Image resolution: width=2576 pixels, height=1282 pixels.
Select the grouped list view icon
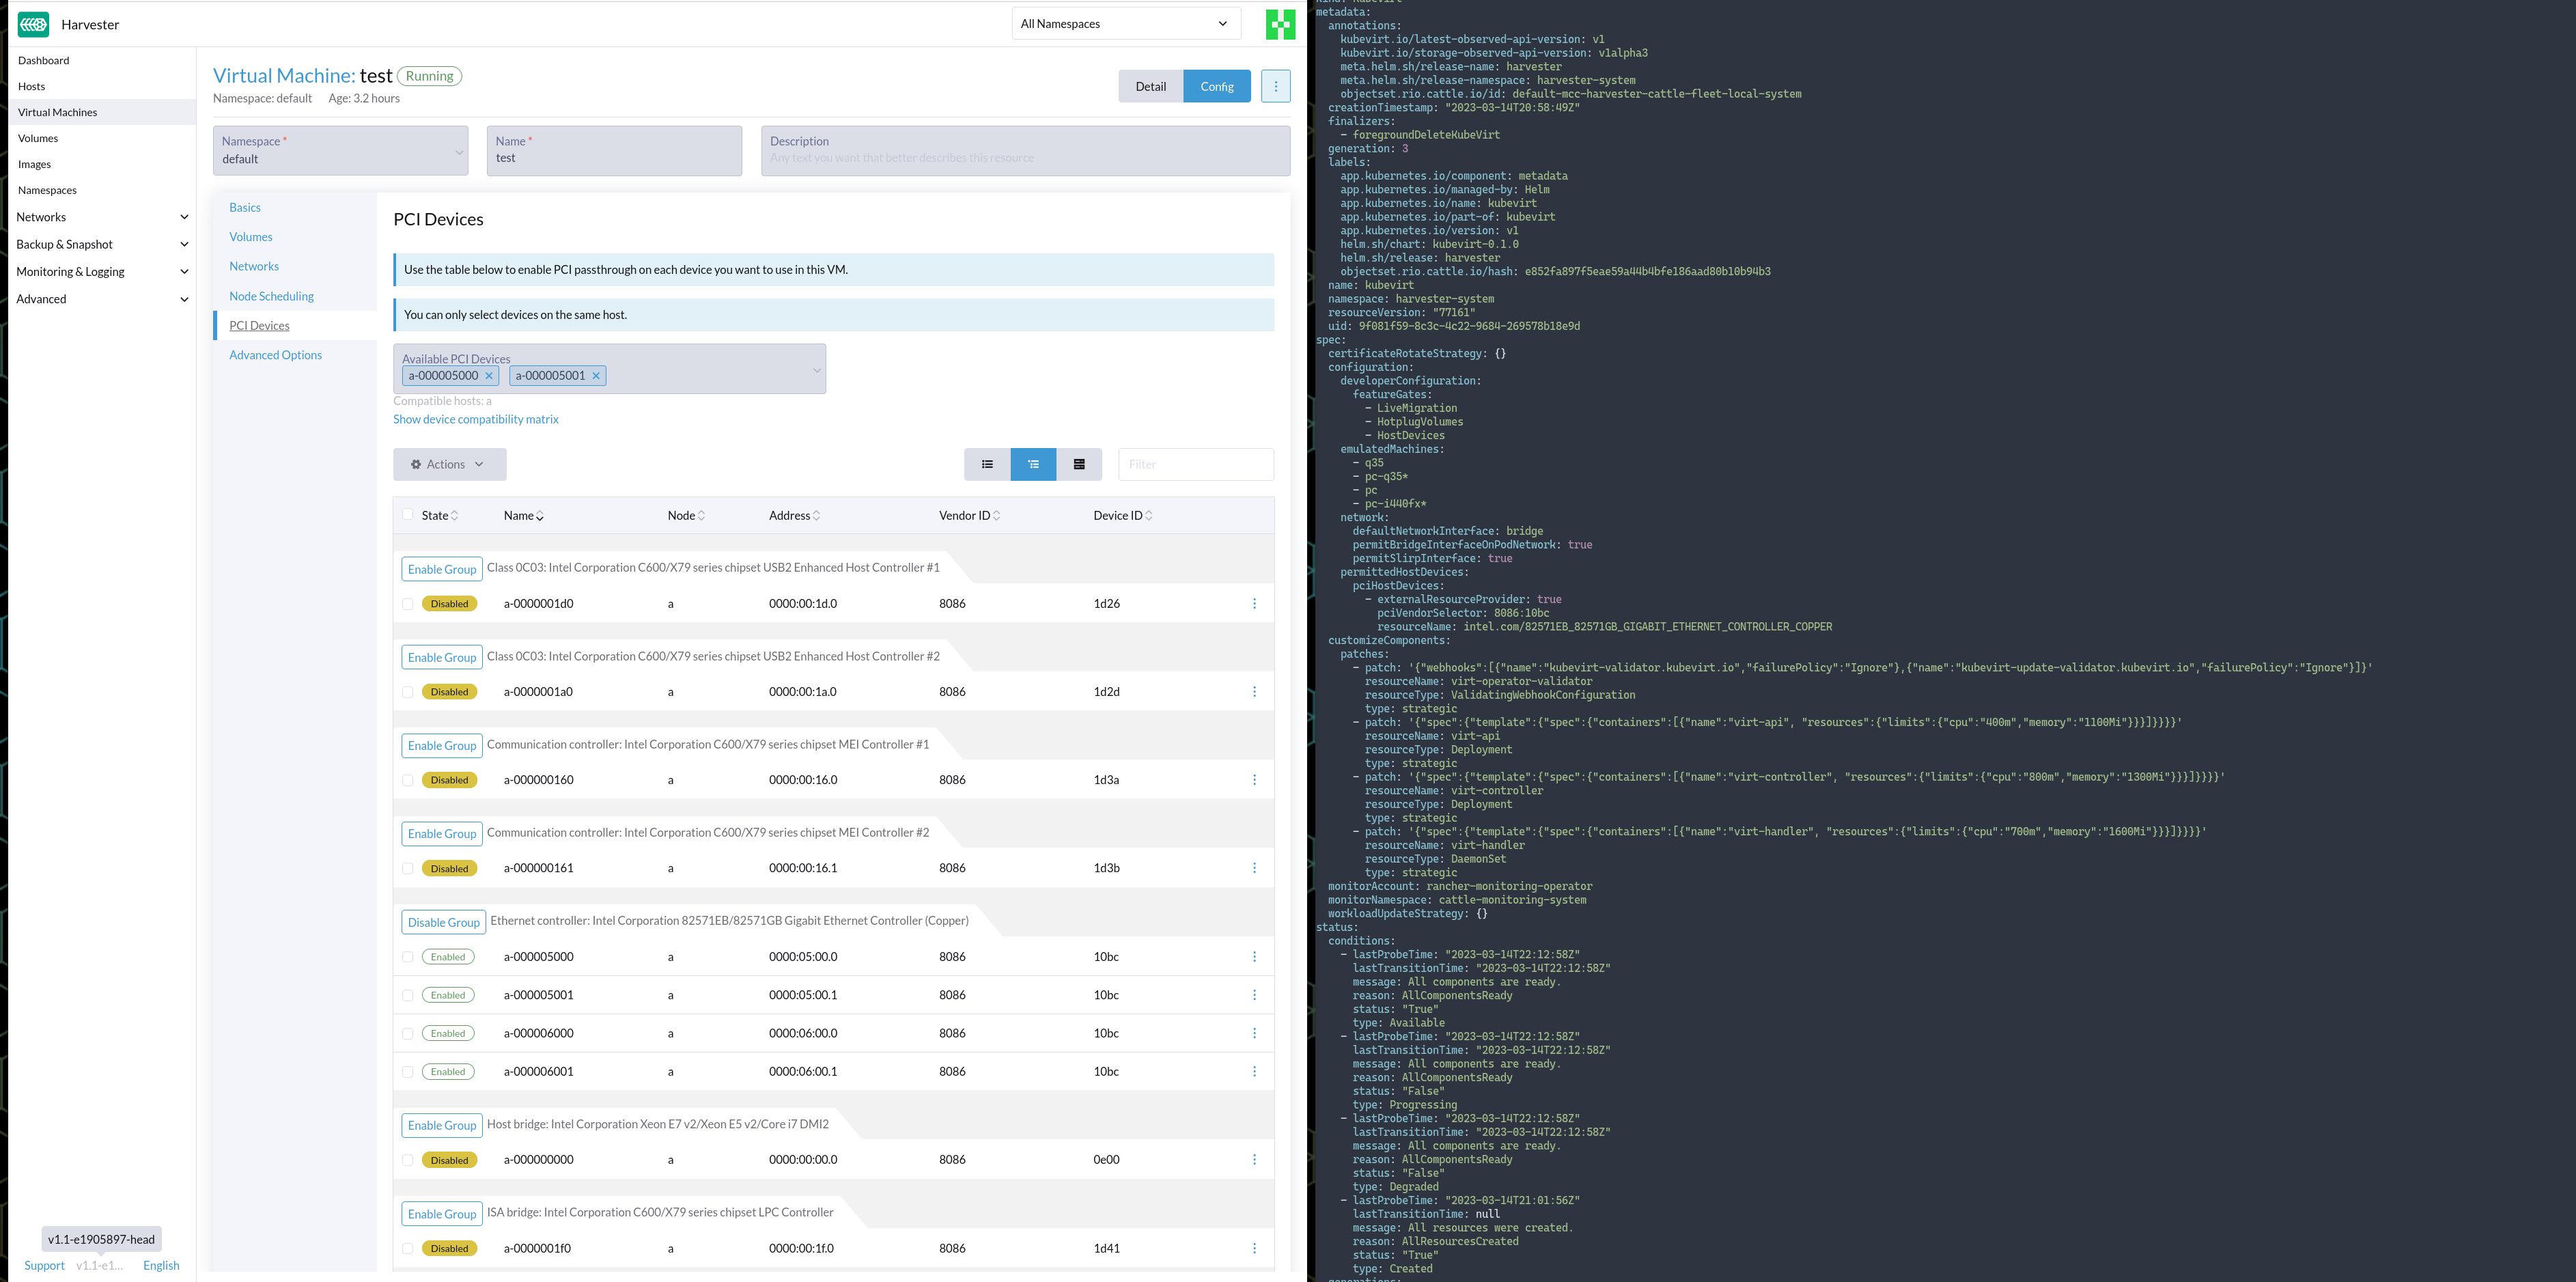(1033, 464)
